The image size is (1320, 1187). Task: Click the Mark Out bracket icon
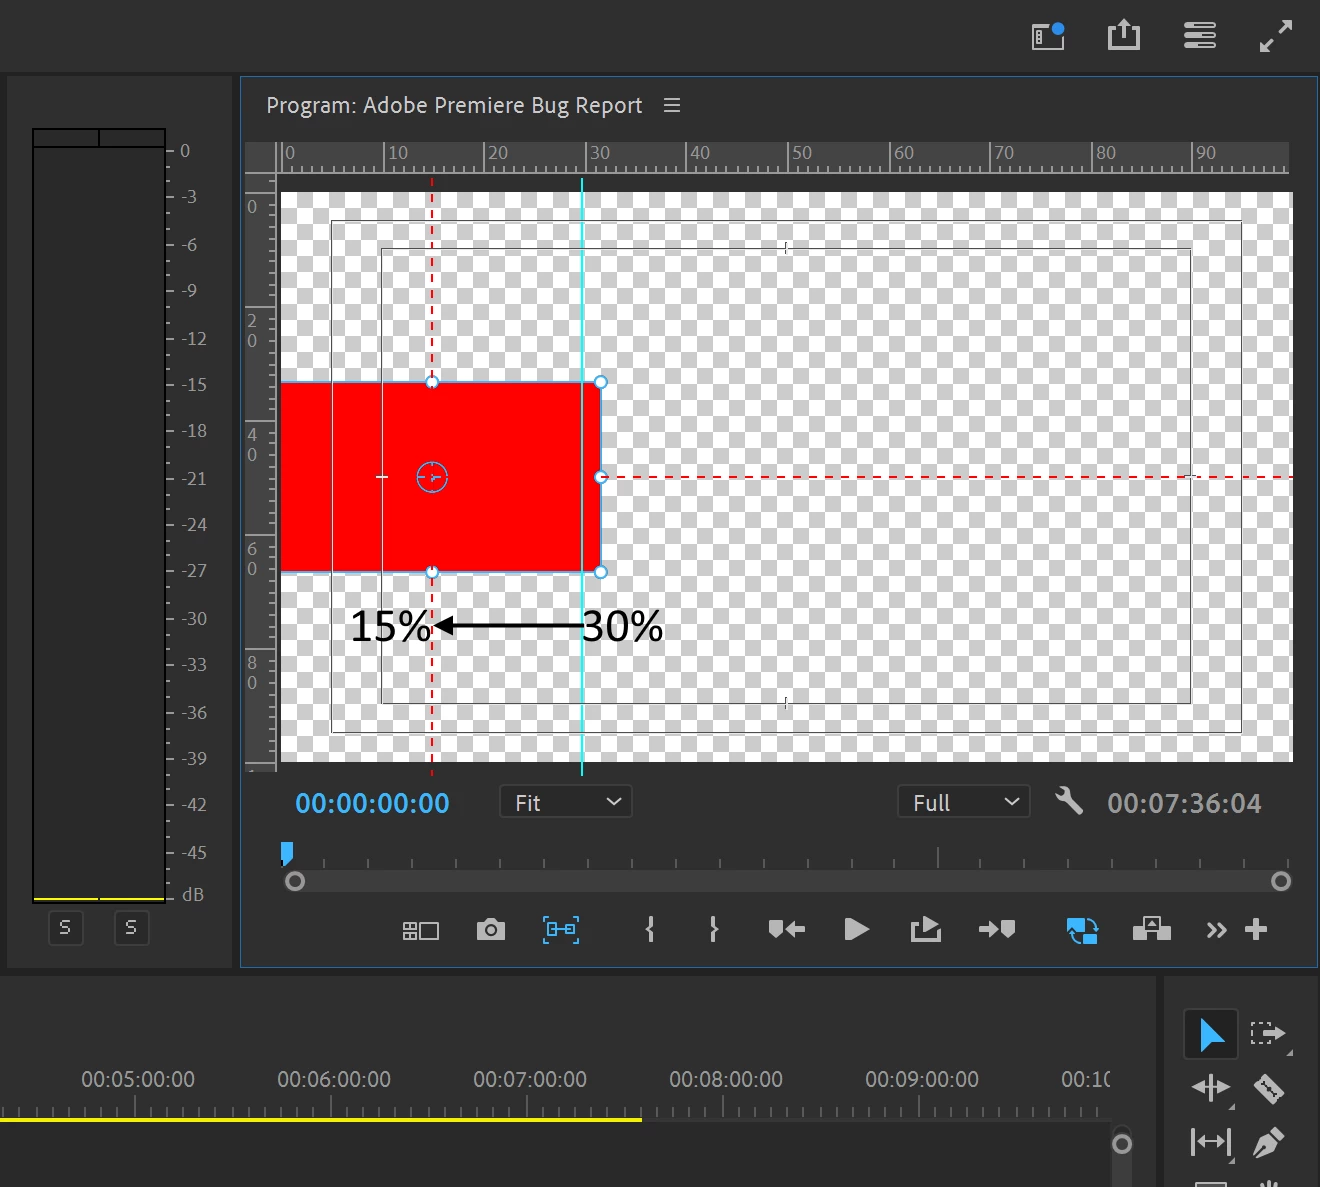click(x=713, y=930)
